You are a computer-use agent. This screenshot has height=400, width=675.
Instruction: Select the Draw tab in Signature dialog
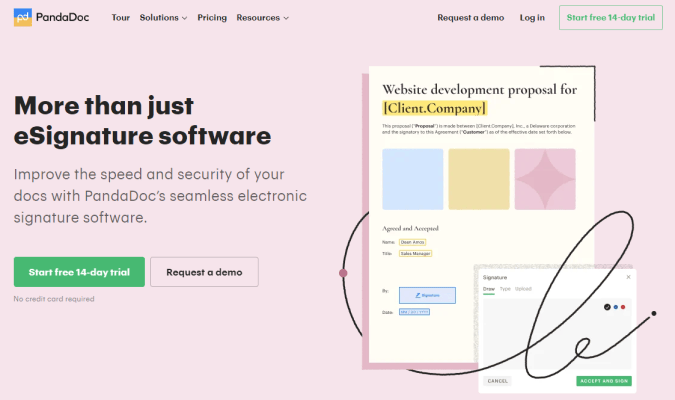[x=489, y=289]
